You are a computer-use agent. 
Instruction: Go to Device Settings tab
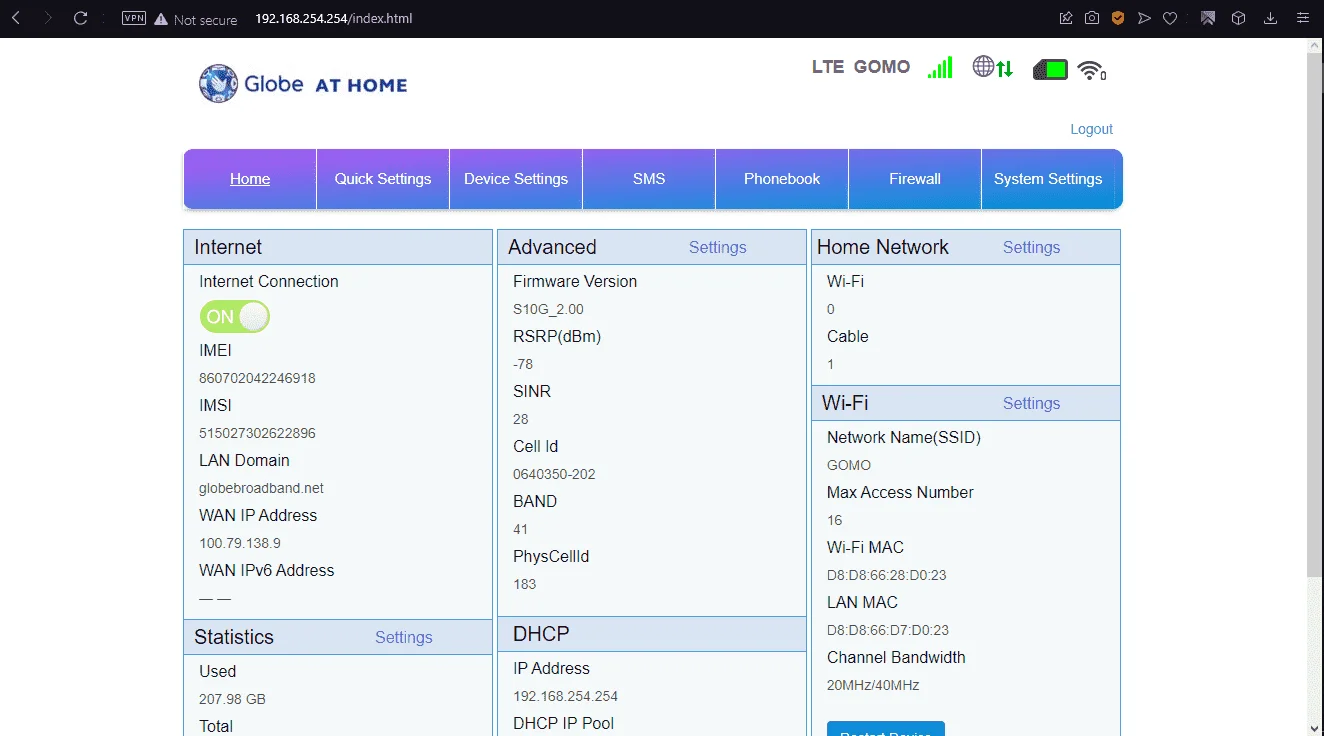pyautogui.click(x=516, y=179)
